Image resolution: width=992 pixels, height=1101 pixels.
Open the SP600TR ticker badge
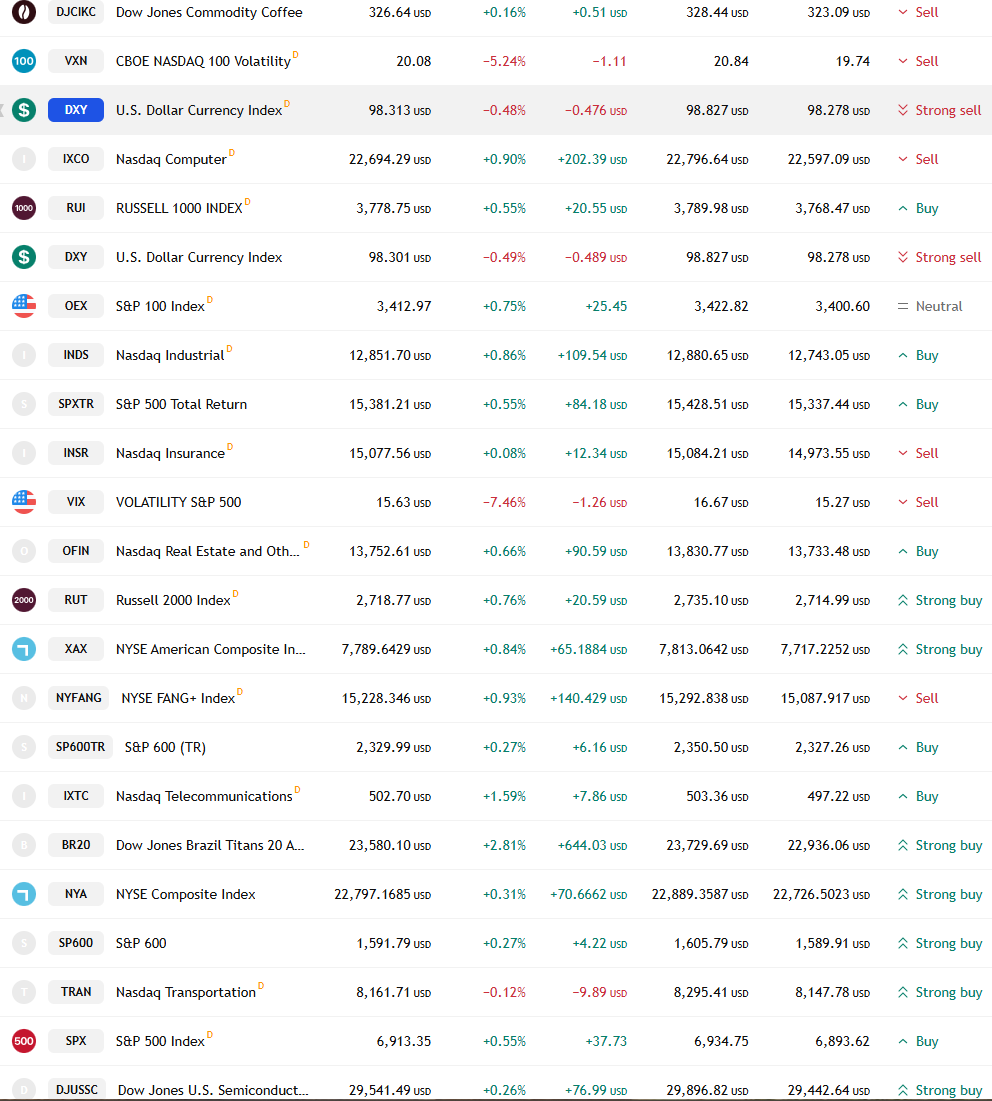click(x=80, y=747)
